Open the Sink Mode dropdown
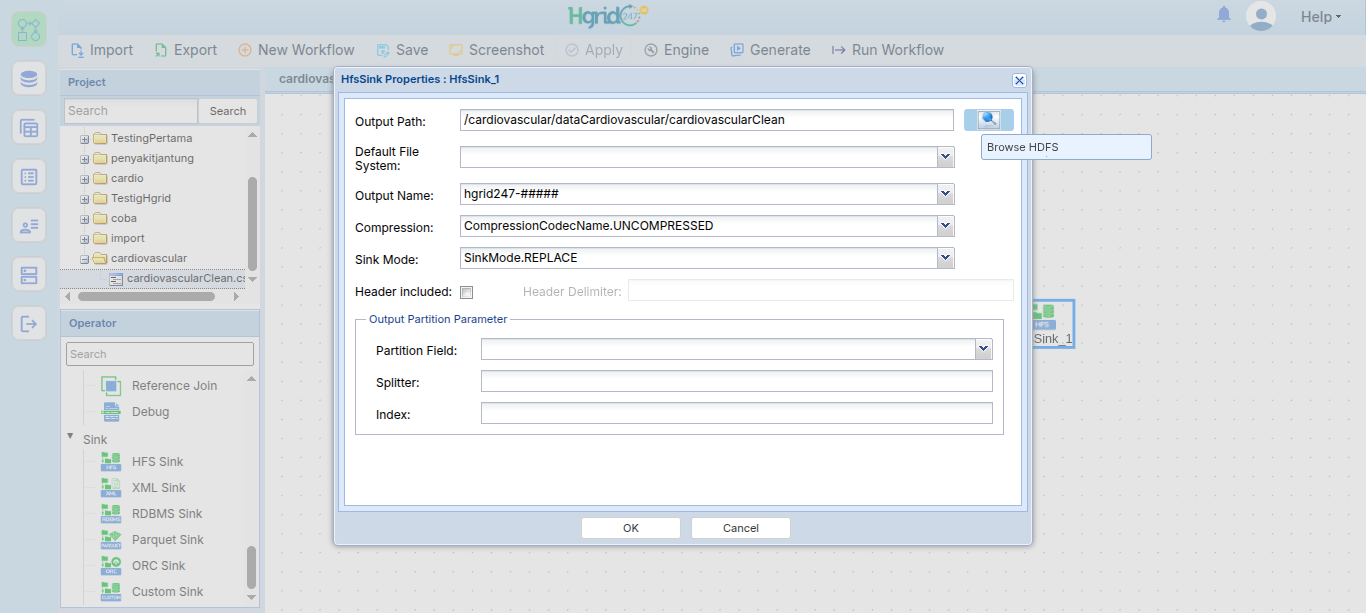Viewport: 1366px width, 613px height. [945, 258]
